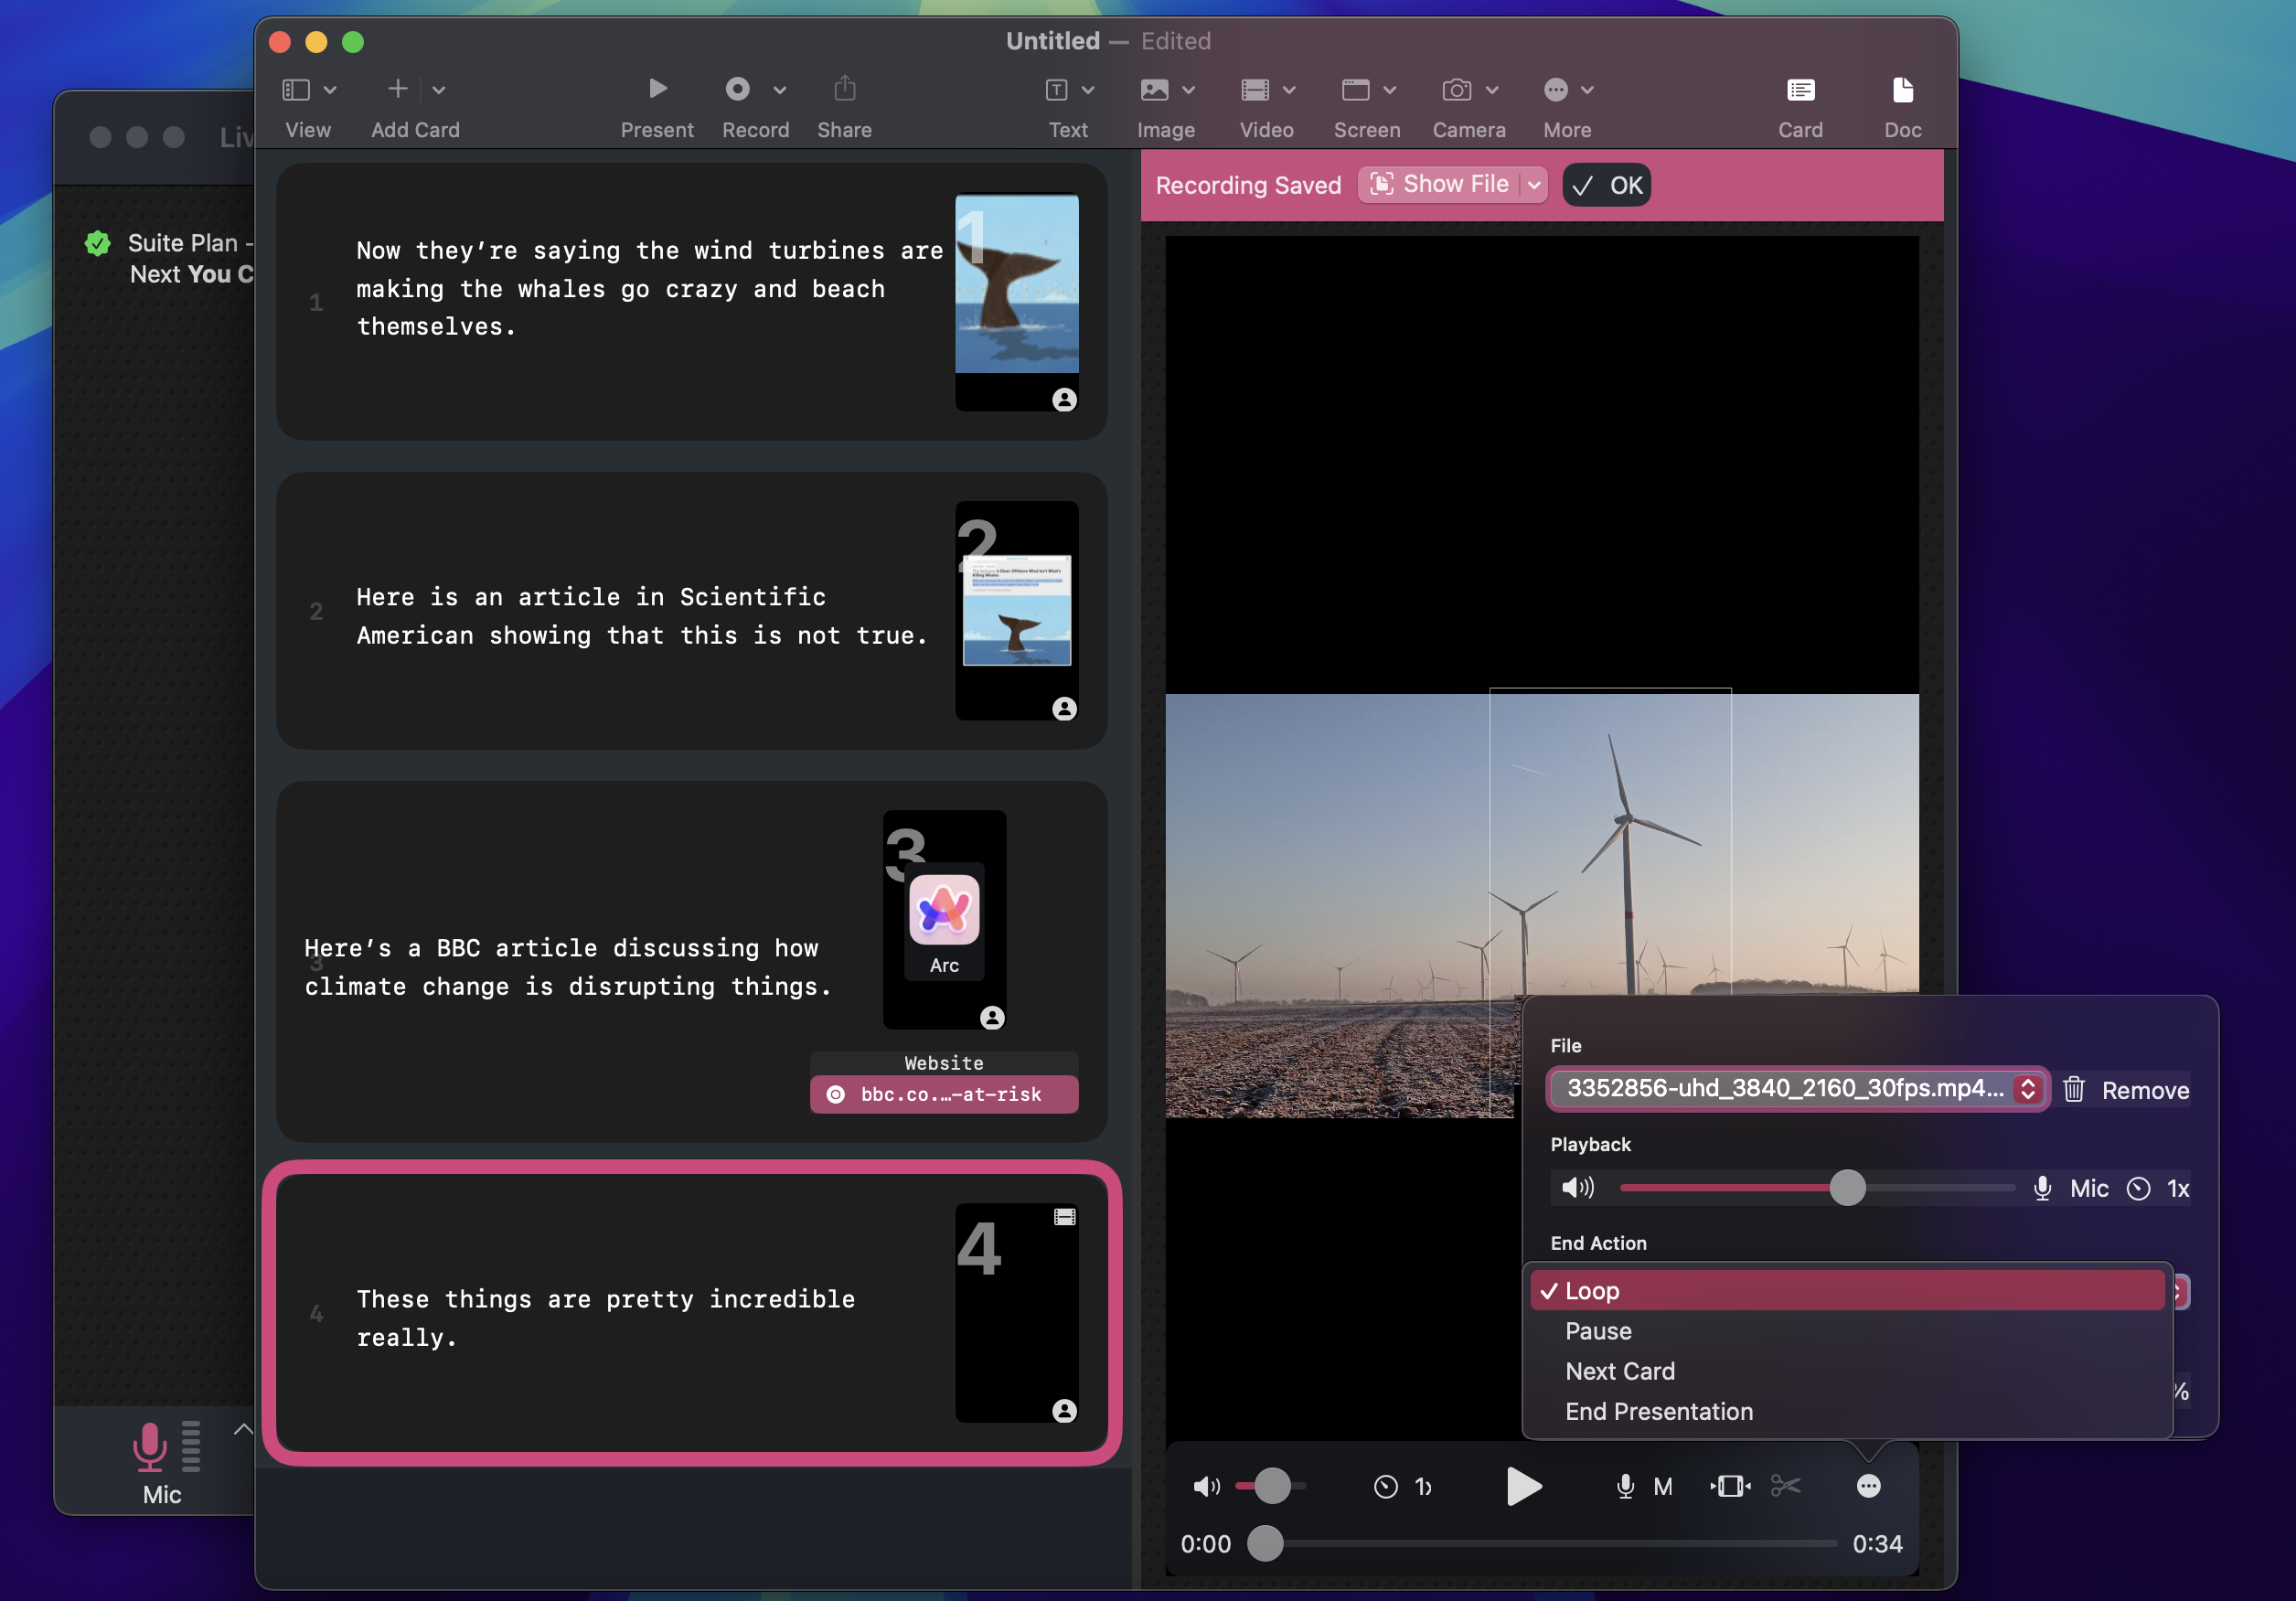The height and width of the screenshot is (1601, 2296).
Task: Open the more options ellipsis in player
Action: tap(1868, 1486)
